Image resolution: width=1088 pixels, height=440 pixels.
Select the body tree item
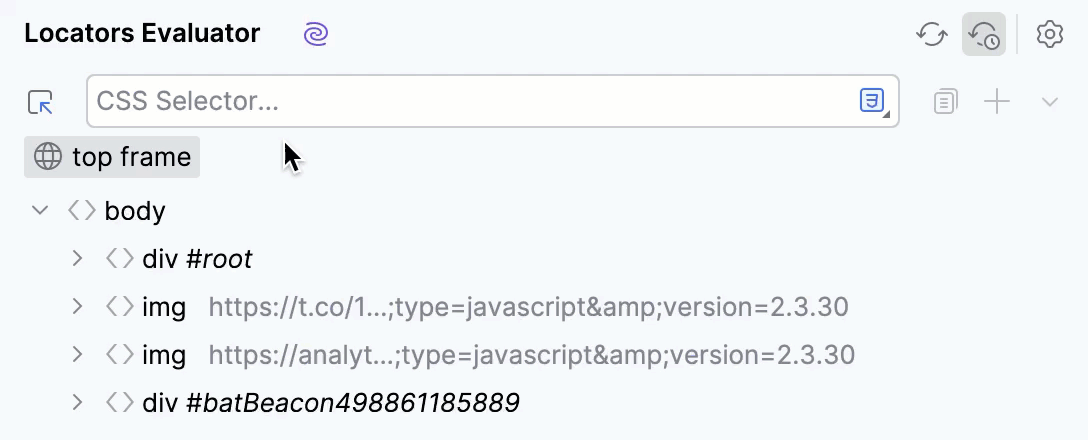click(135, 211)
